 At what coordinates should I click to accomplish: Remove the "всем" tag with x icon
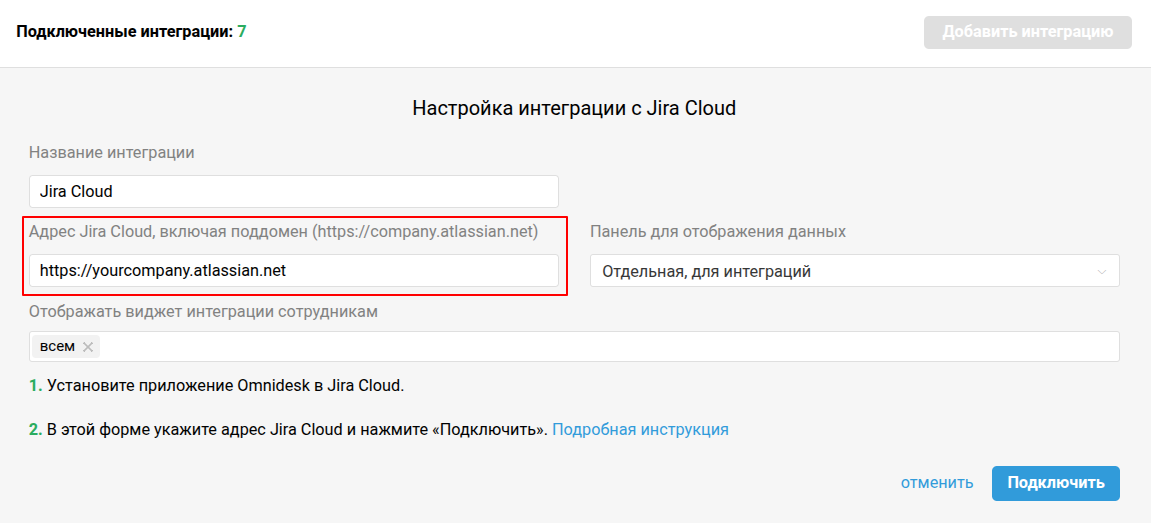[x=88, y=347]
